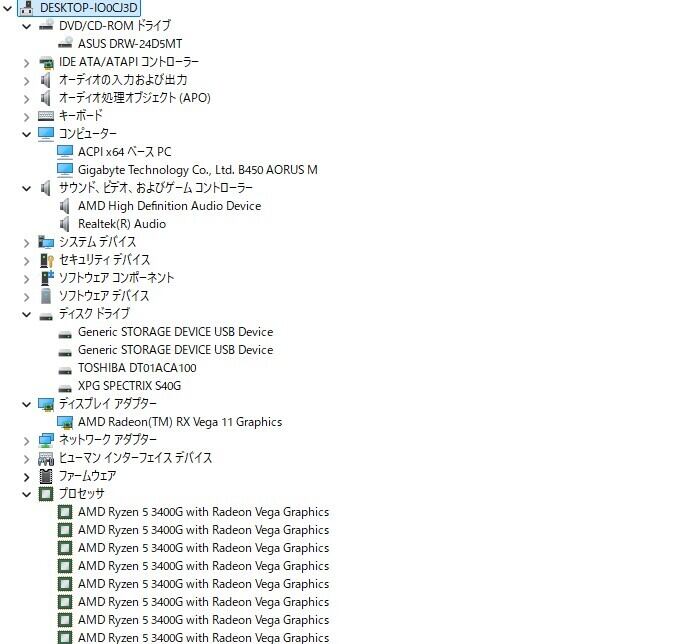The image size is (677, 644).
Task: Expand the ネットワーク アダプター category
Action: (27, 441)
